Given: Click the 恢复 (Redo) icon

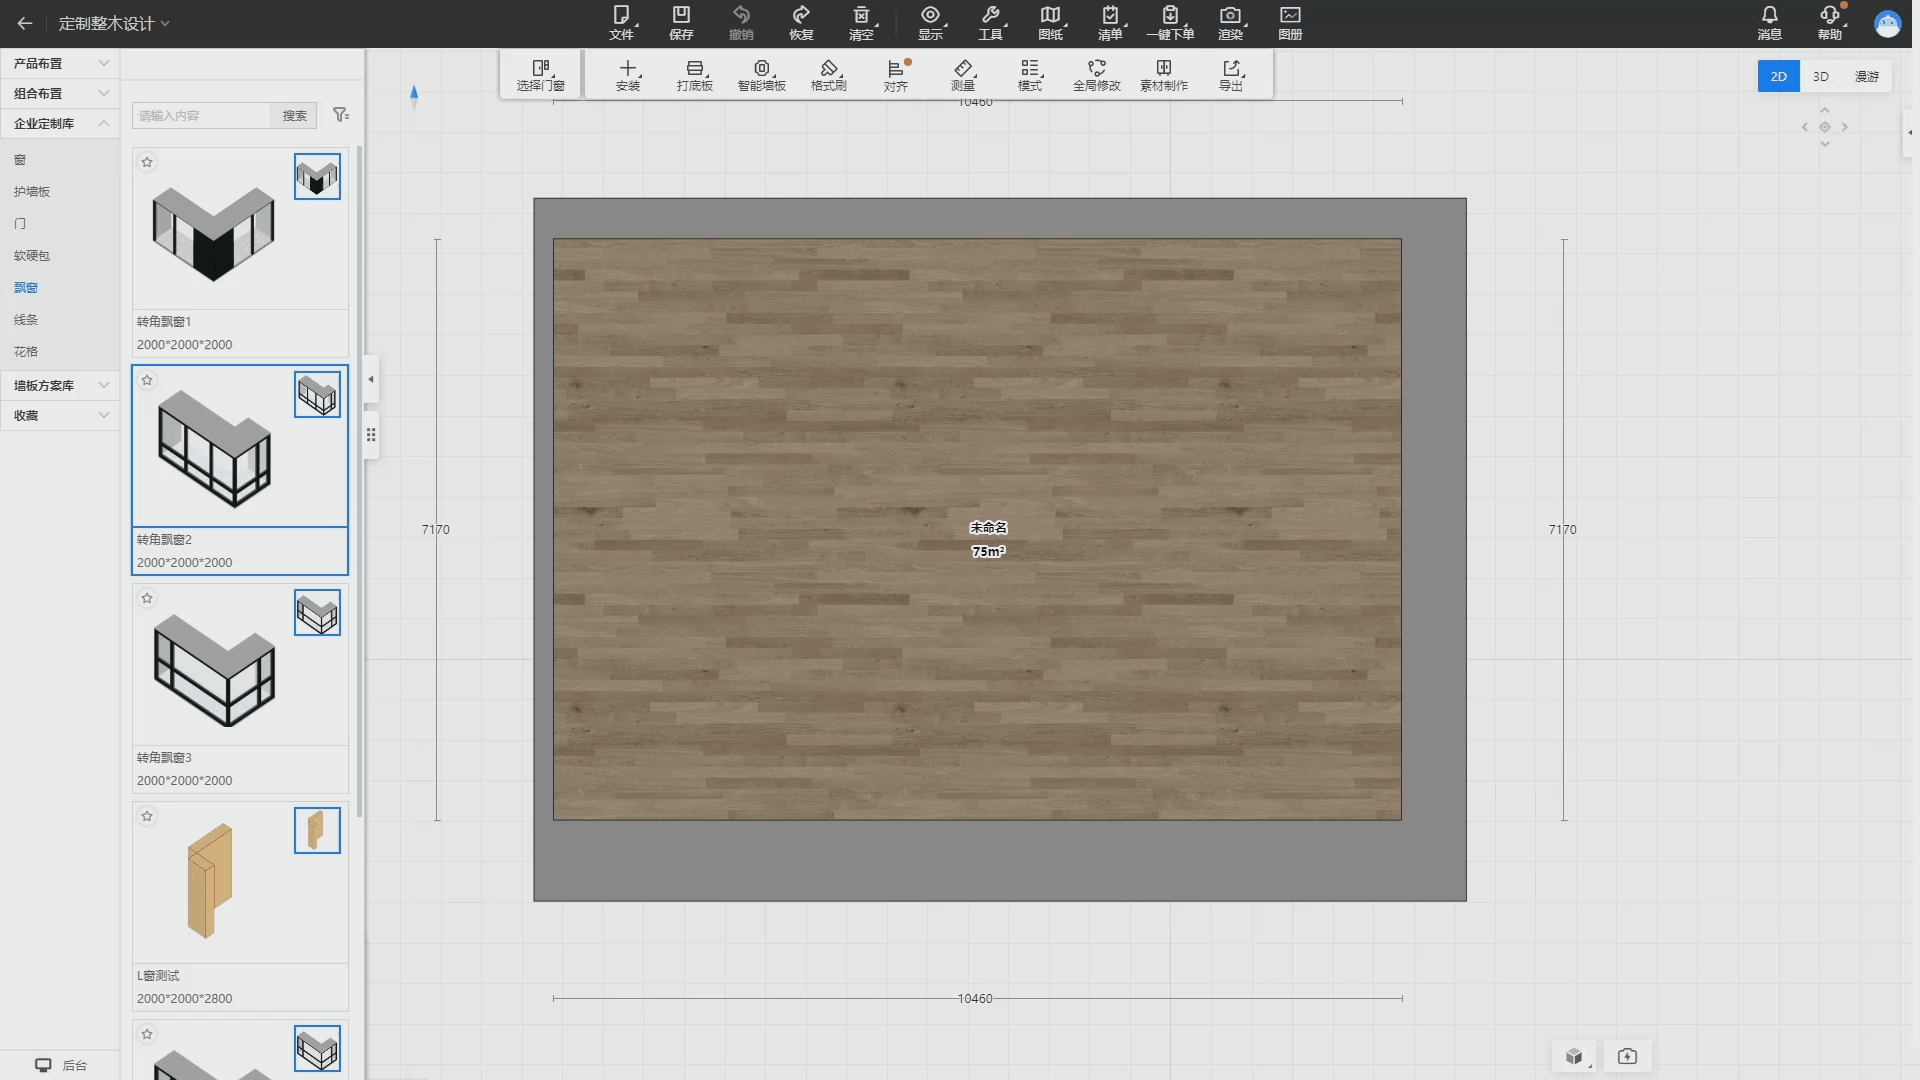Looking at the screenshot, I should [x=801, y=22].
